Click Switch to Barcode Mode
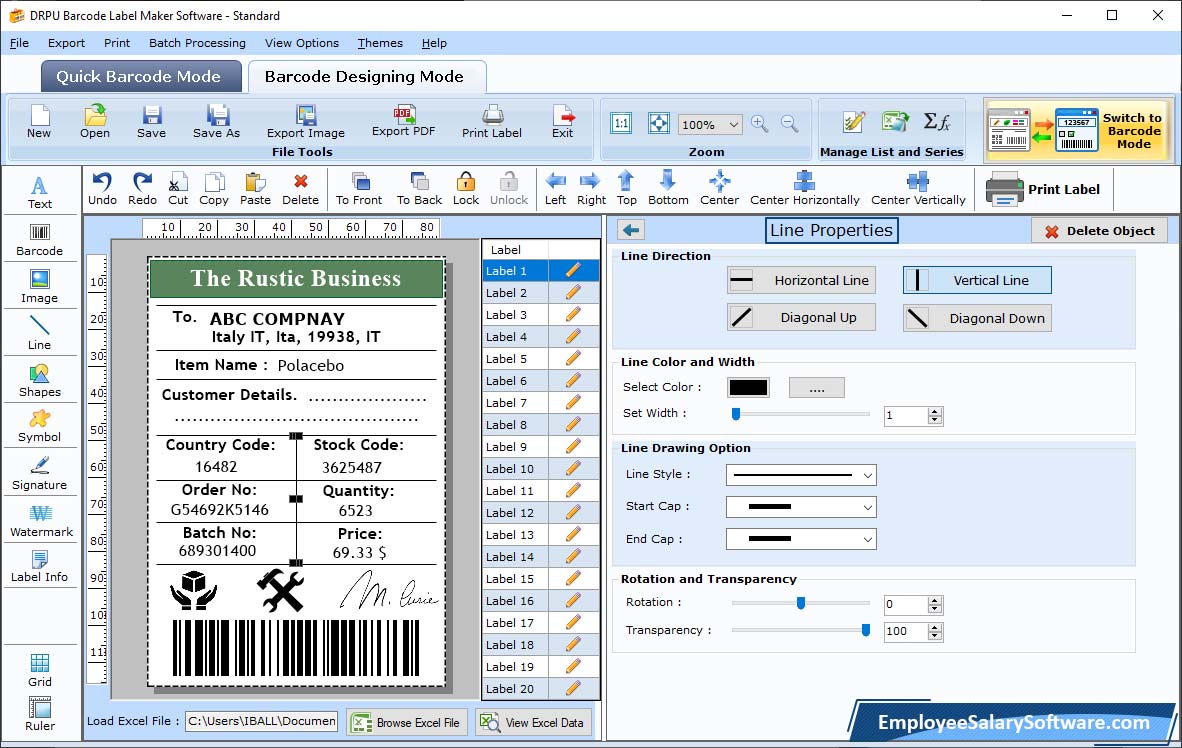This screenshot has width=1182, height=748. pos(1077,130)
